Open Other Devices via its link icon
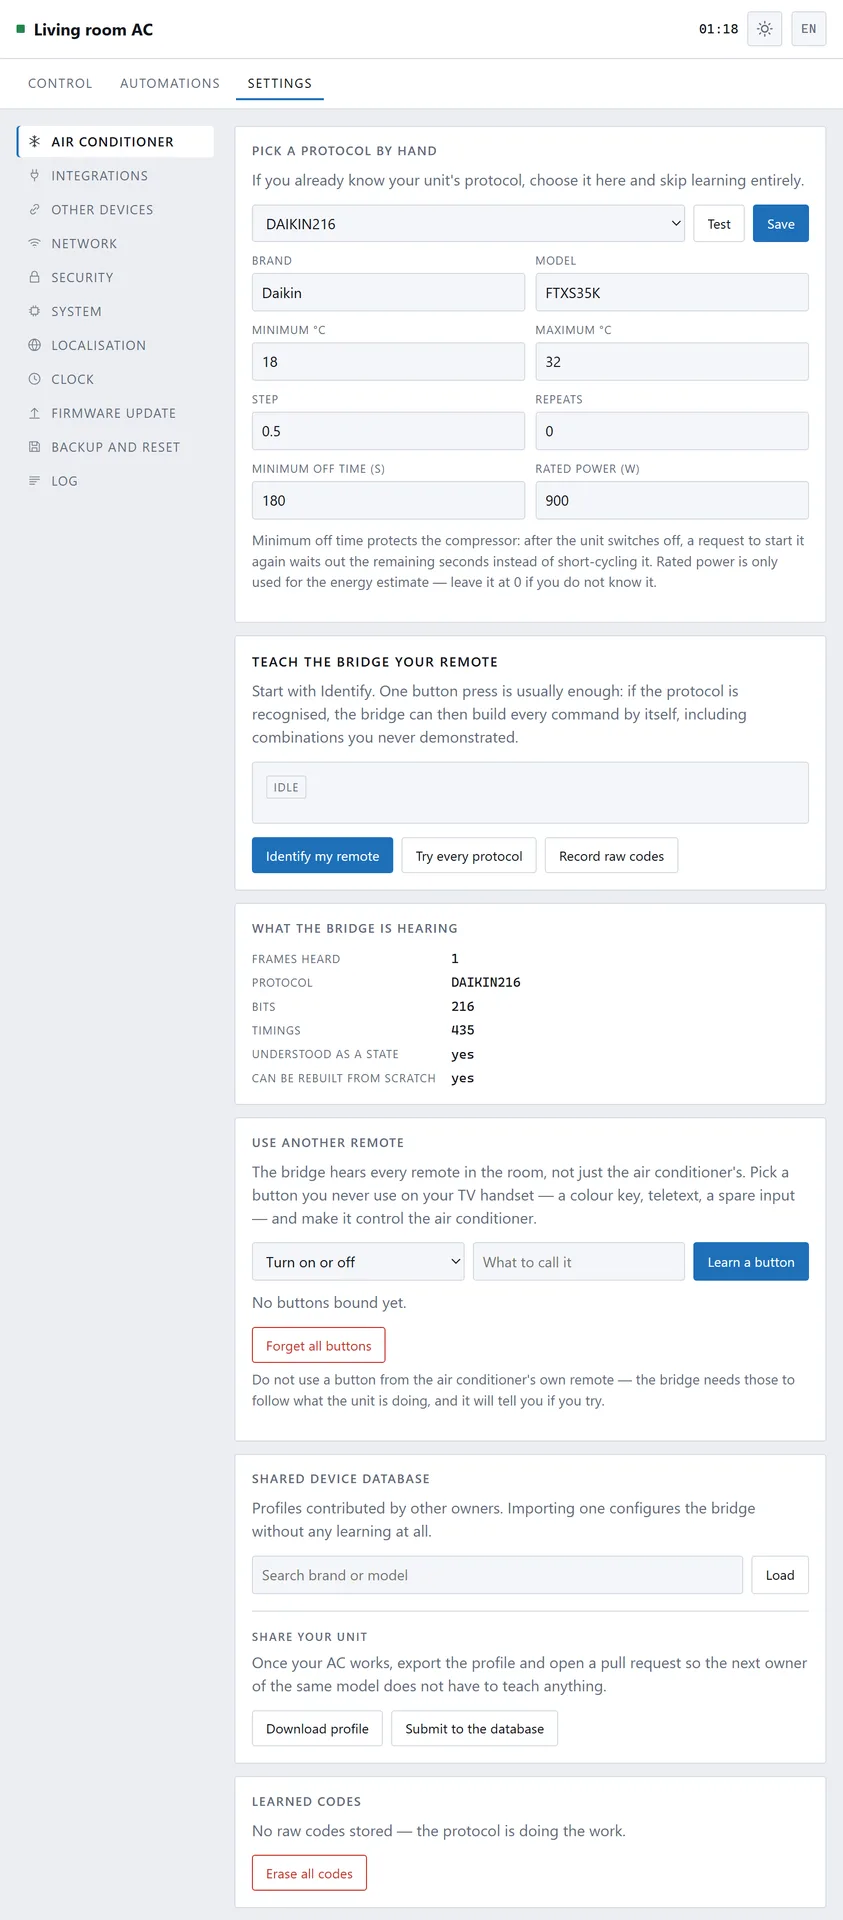Image resolution: width=843 pixels, height=1920 pixels. coord(34,209)
